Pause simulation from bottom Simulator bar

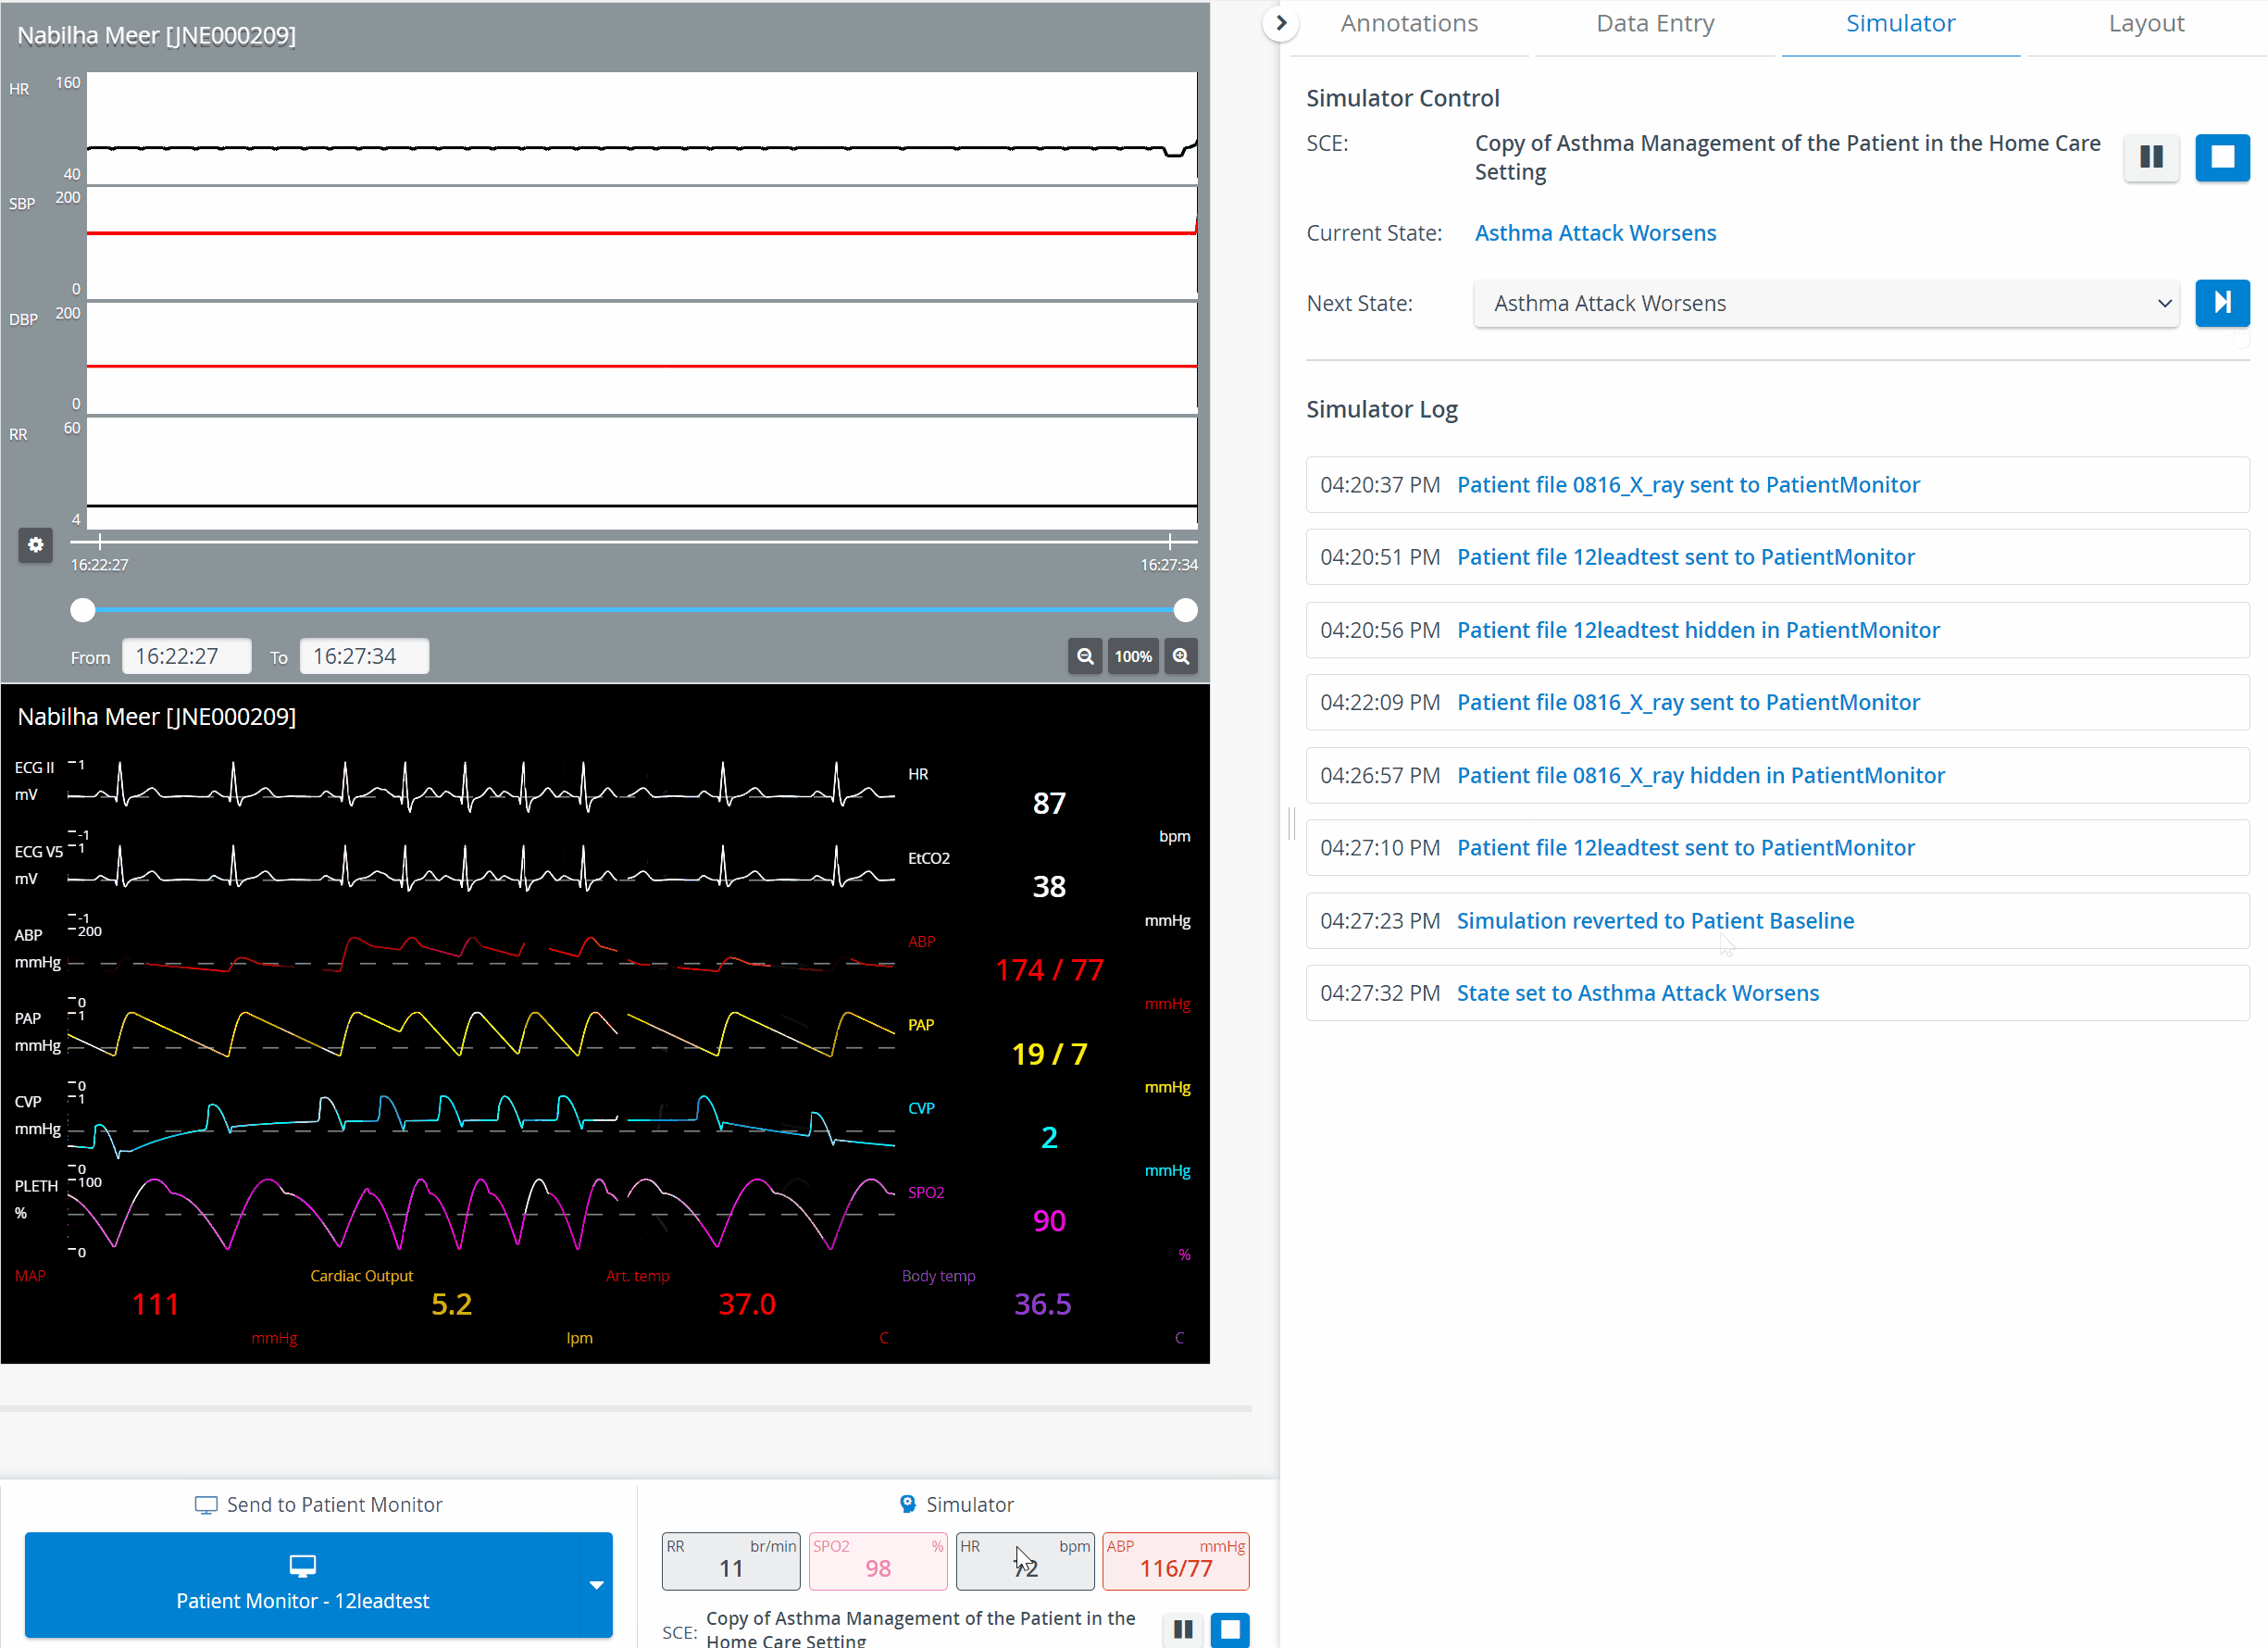click(x=1183, y=1629)
